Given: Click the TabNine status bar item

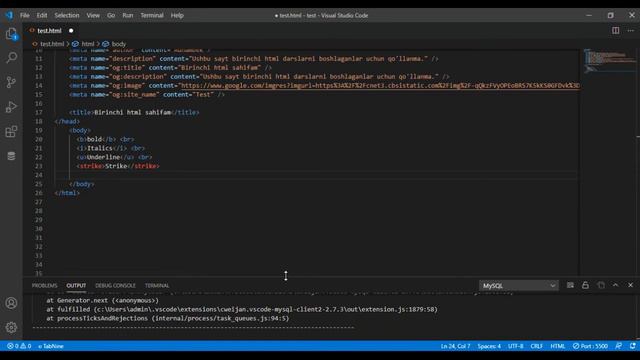Looking at the screenshot, I should coord(51,346).
